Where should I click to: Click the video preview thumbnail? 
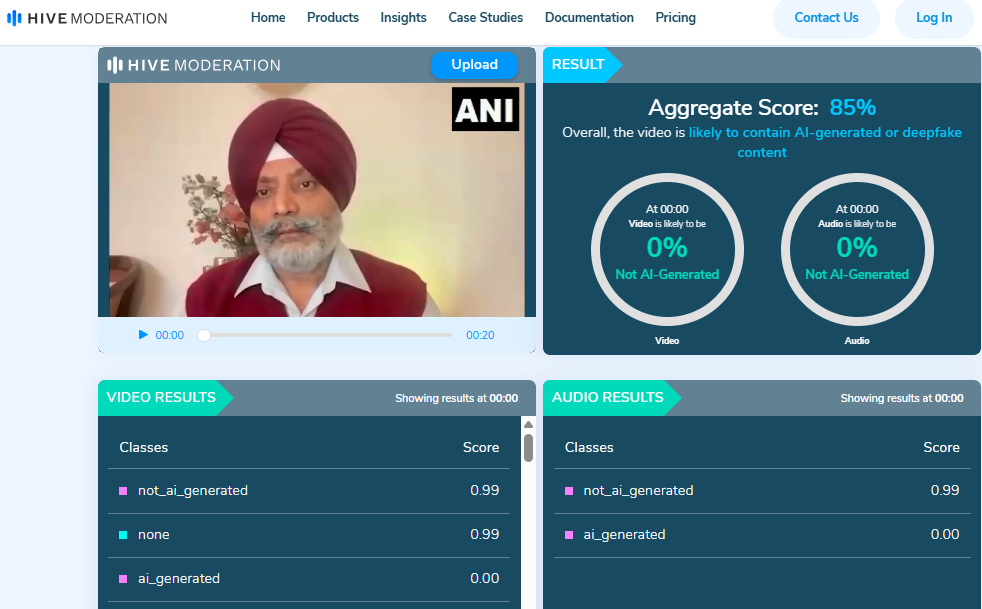[x=316, y=200]
